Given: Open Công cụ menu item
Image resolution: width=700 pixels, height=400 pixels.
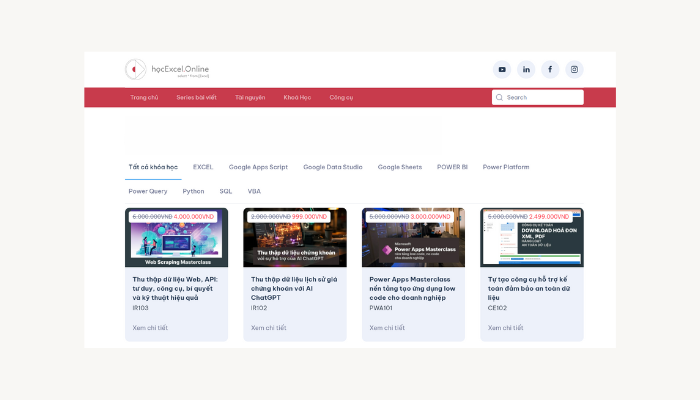Looking at the screenshot, I should click(341, 97).
